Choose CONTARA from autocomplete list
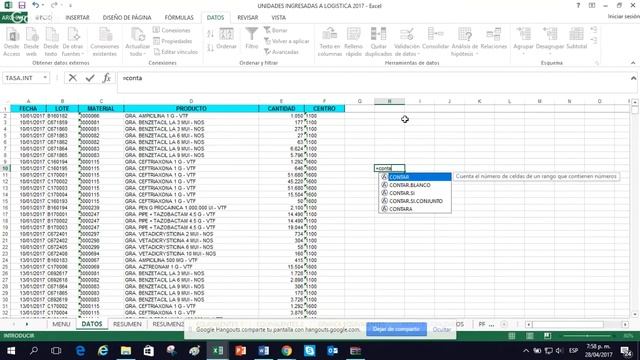This screenshot has height=360, width=640. pos(415,209)
